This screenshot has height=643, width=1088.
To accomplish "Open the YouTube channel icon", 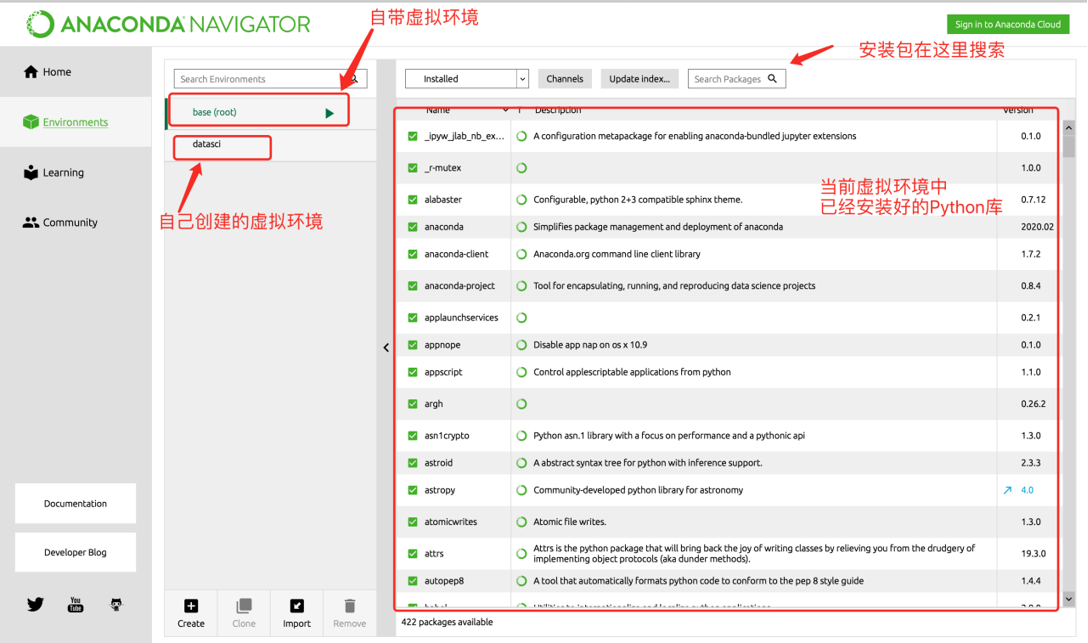I will (x=76, y=605).
